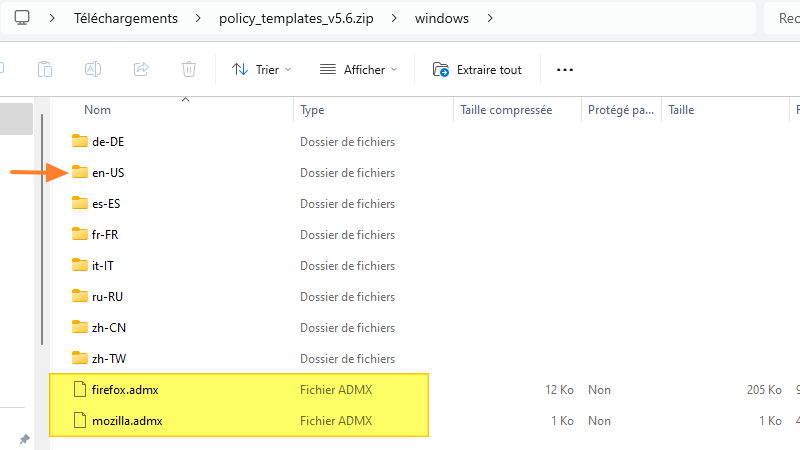Click the Extraire tout button
Image resolution: width=800 pixels, height=450 pixels.
tap(477, 69)
